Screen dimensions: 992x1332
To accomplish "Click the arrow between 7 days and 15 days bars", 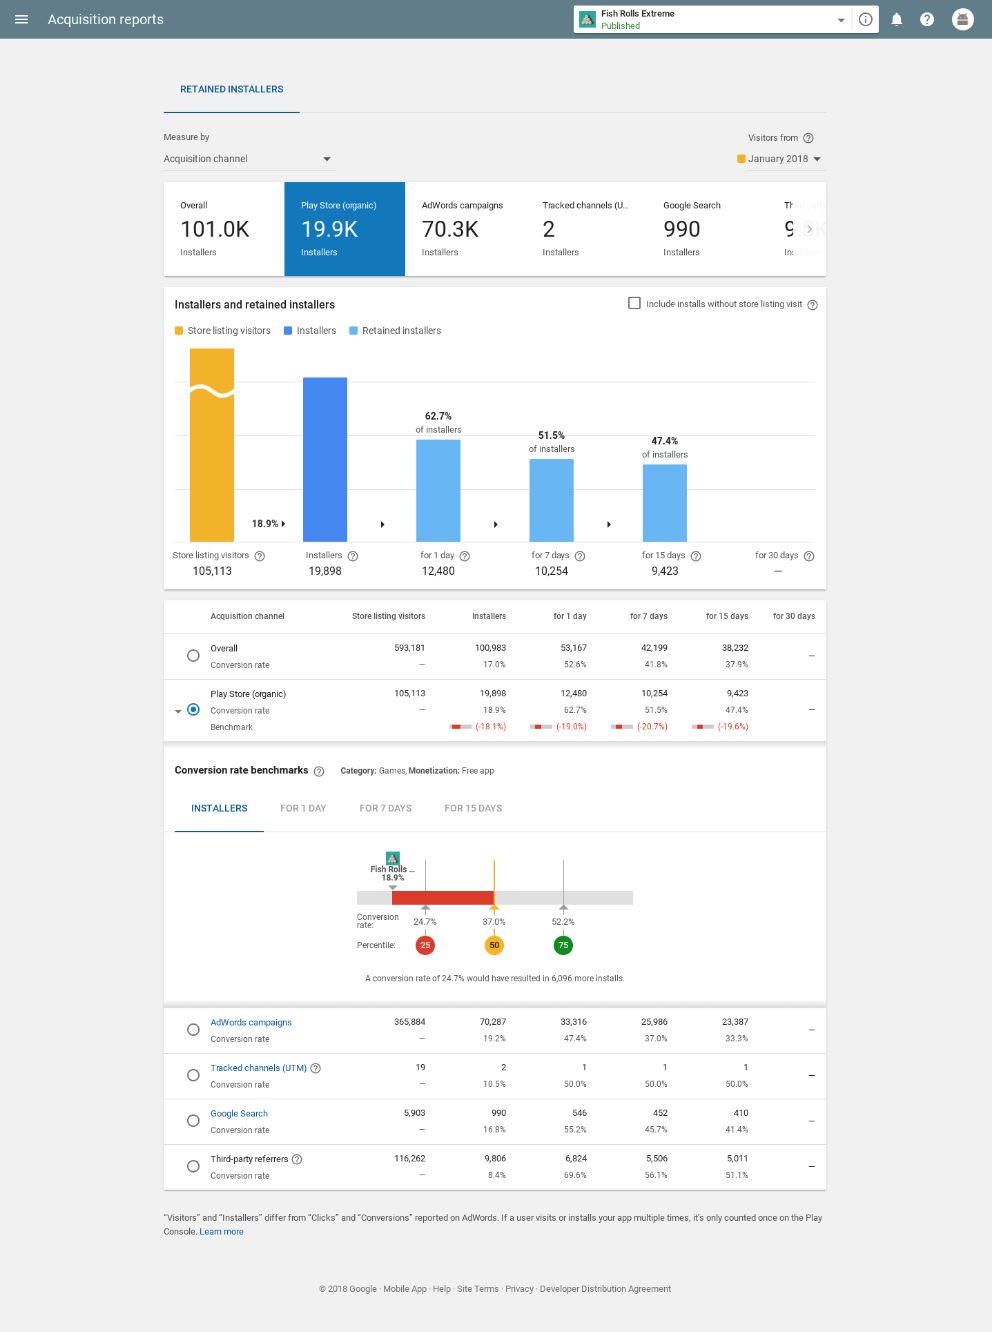I will [x=609, y=524].
